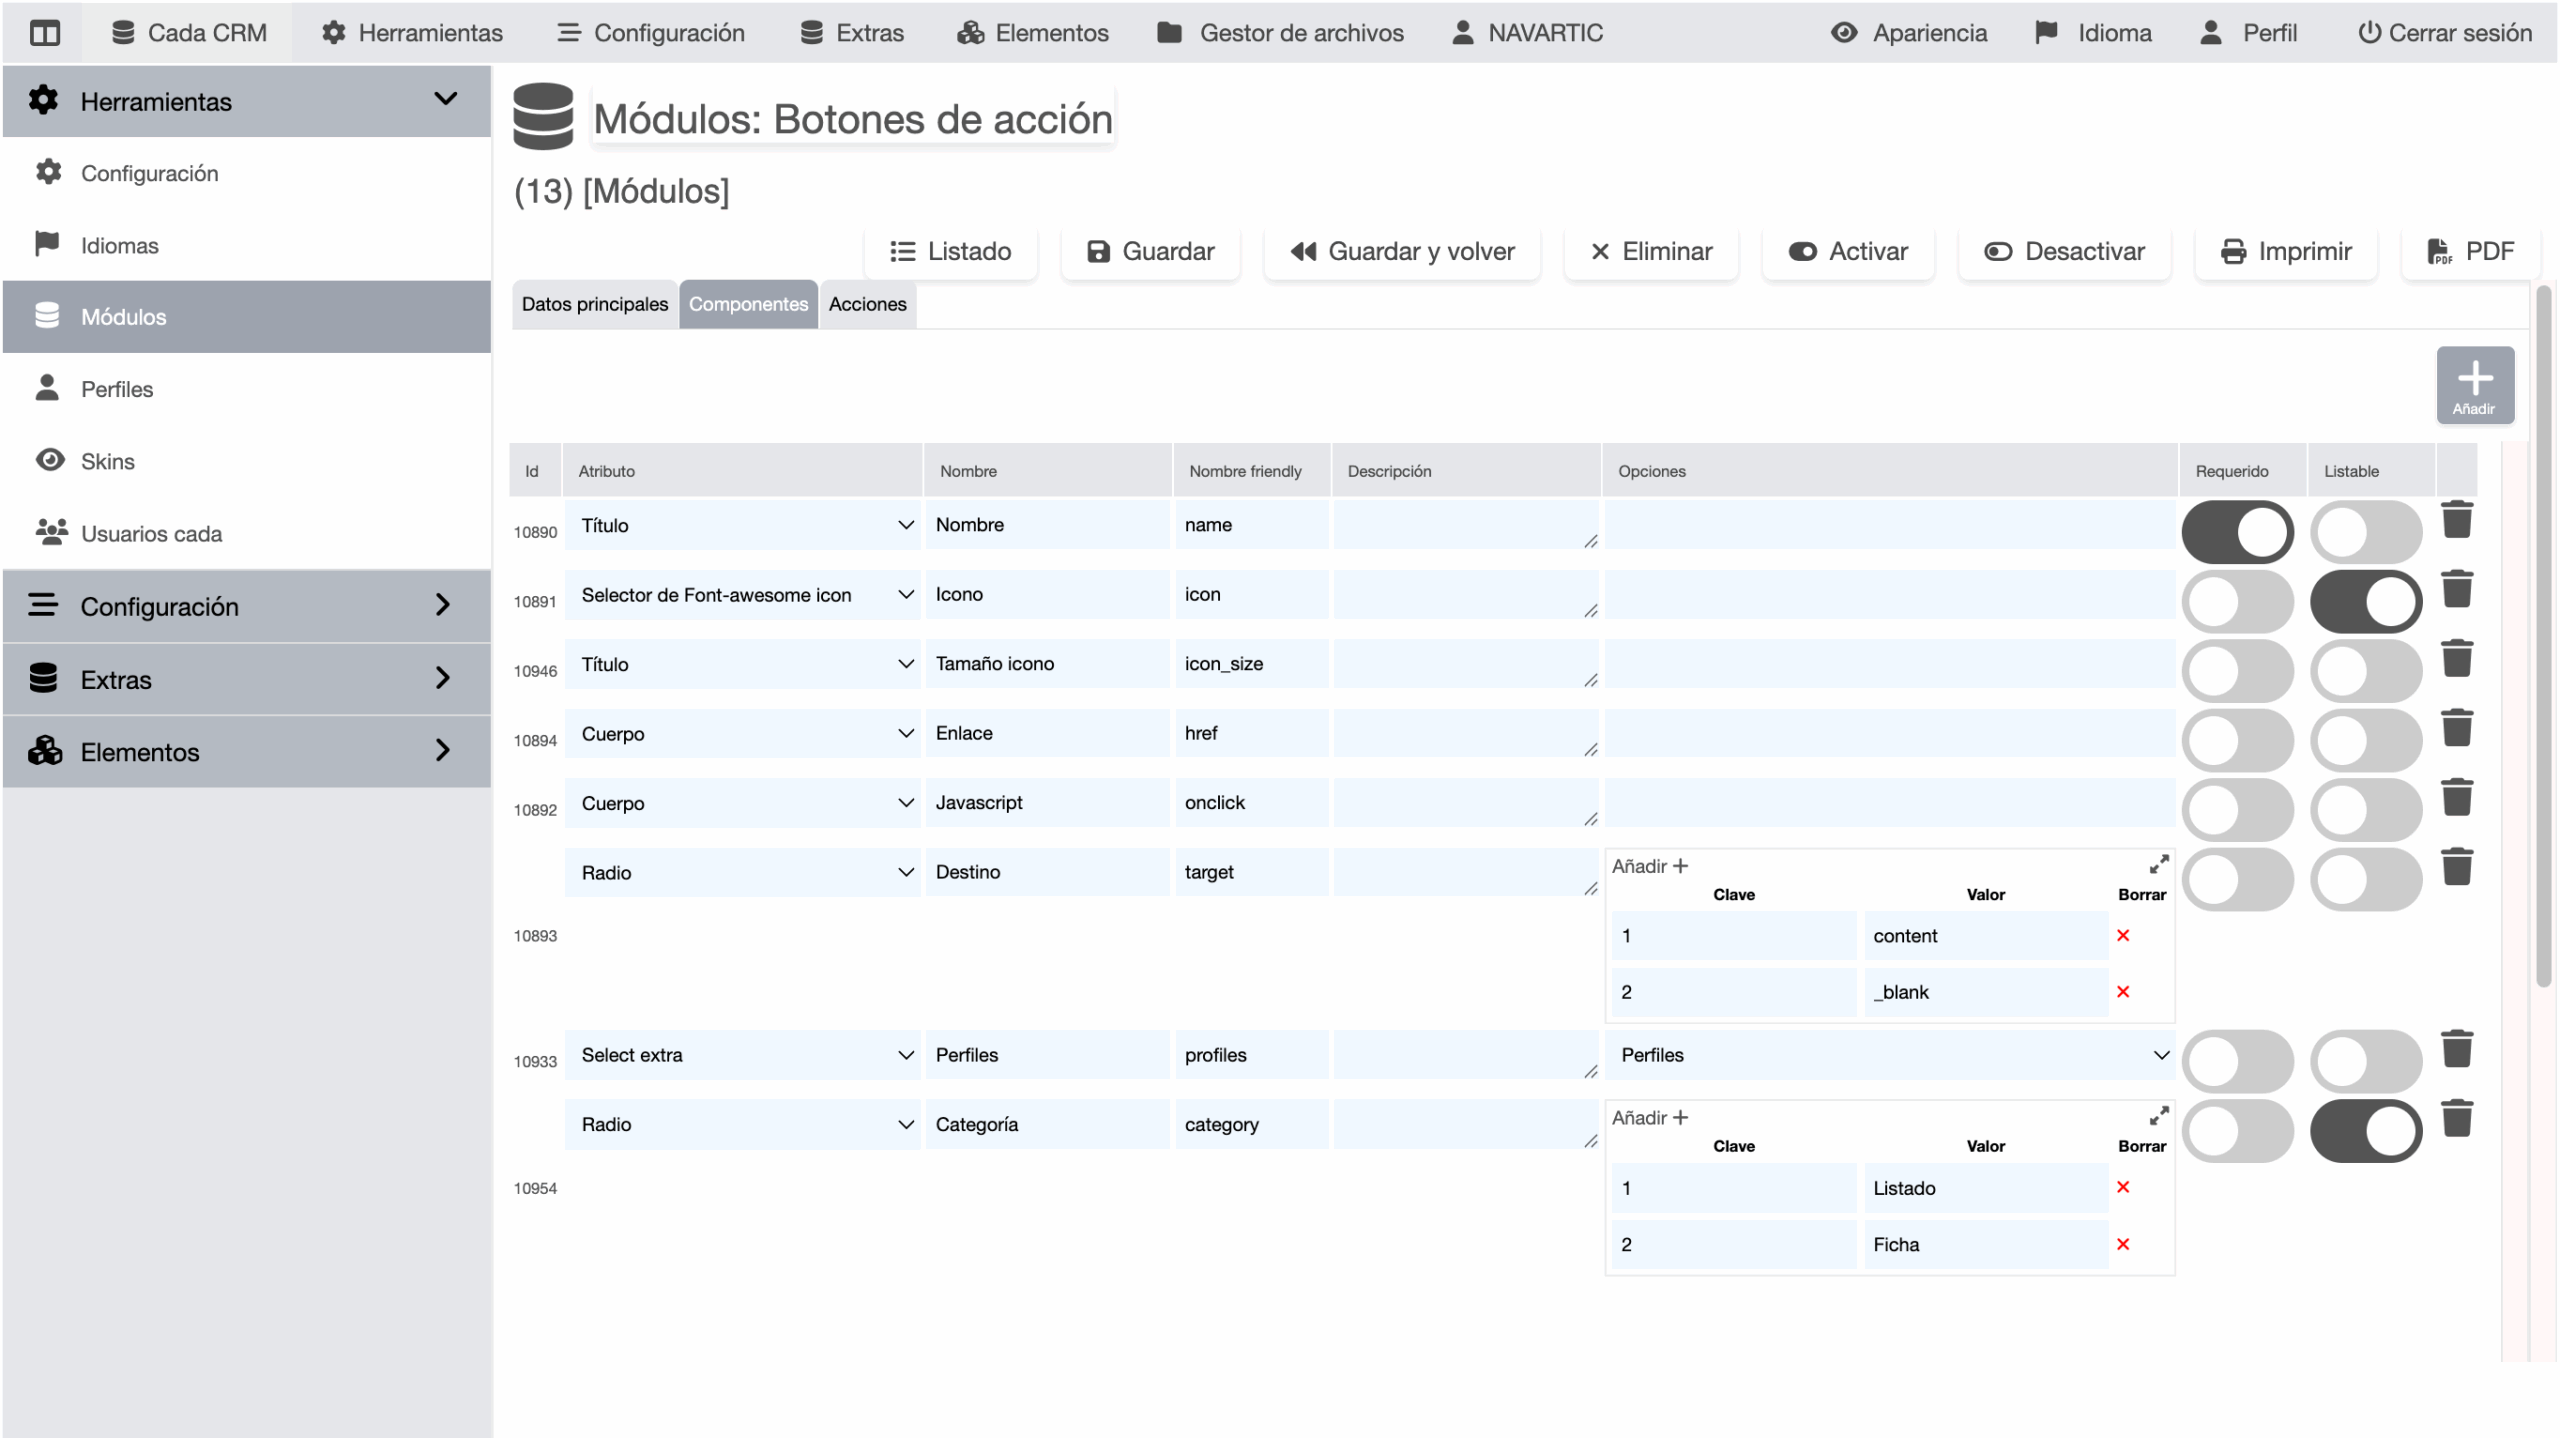The width and height of the screenshot is (2560, 1438).
Task: Click the Desactivar button
Action: tap(2065, 251)
